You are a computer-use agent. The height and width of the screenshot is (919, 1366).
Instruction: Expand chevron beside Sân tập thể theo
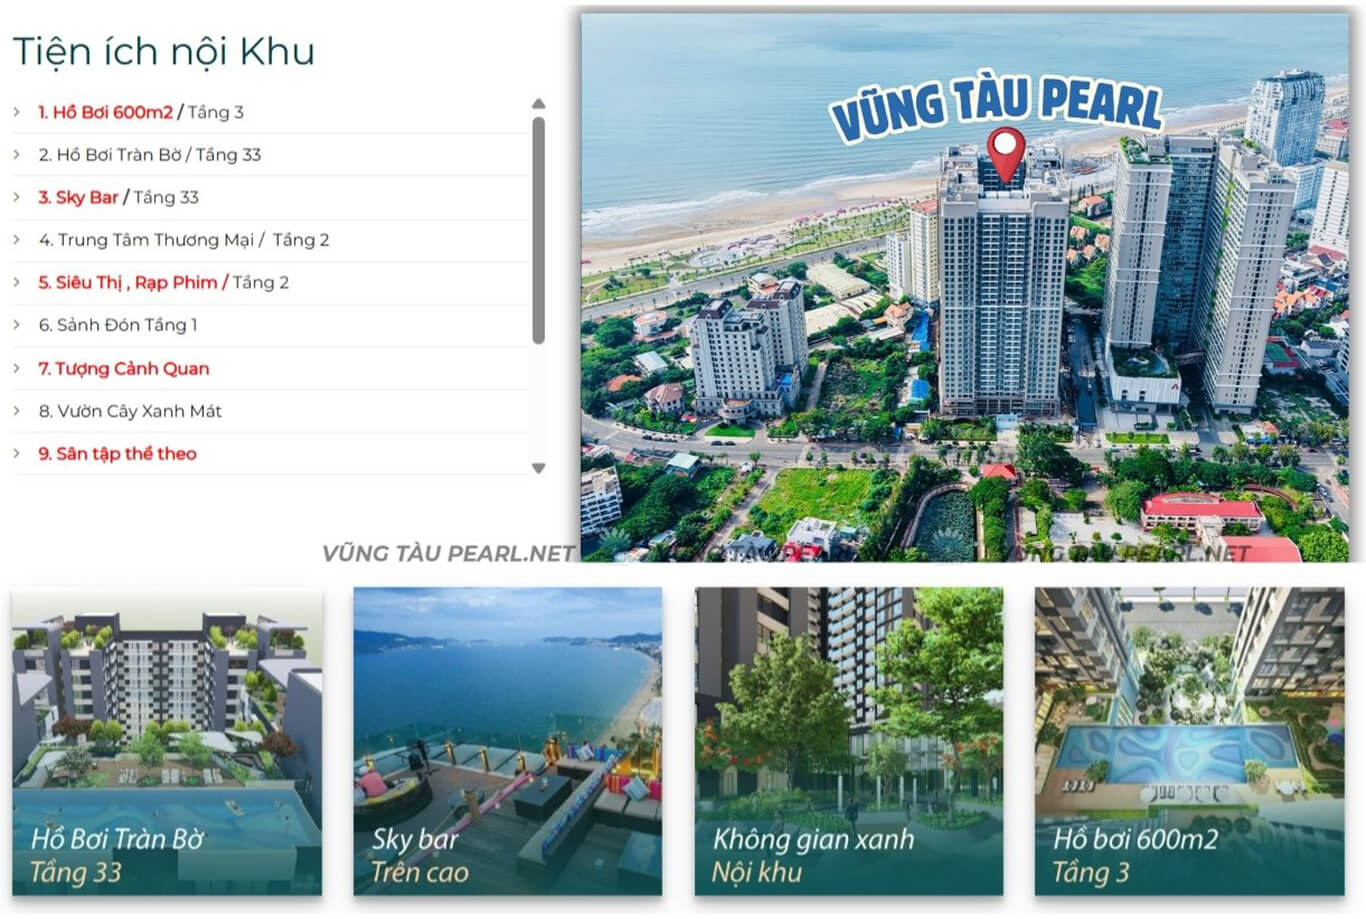click(x=17, y=453)
